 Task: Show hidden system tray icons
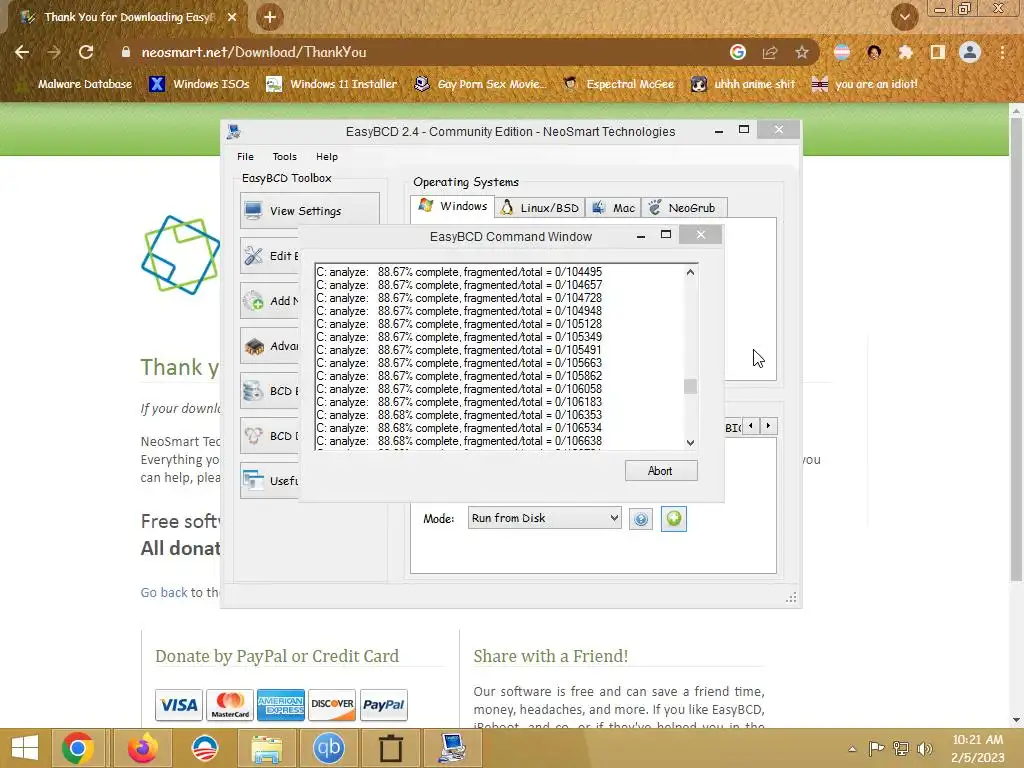point(852,749)
